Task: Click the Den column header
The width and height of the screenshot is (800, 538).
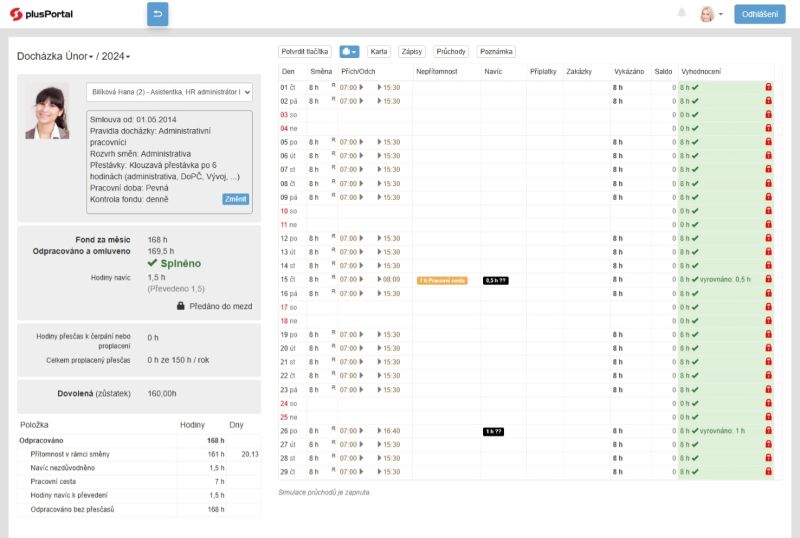Action: pos(288,71)
